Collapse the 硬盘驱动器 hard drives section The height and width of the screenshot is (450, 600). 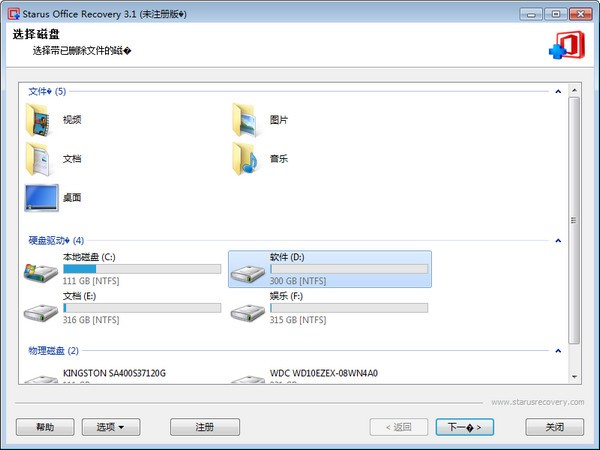coord(557,240)
